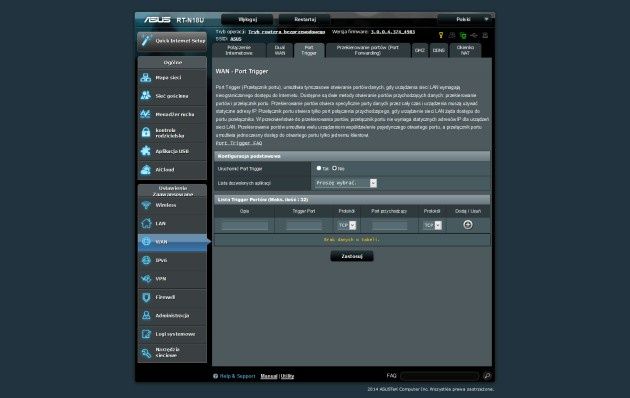Switch to DDNS tab

tap(438, 51)
